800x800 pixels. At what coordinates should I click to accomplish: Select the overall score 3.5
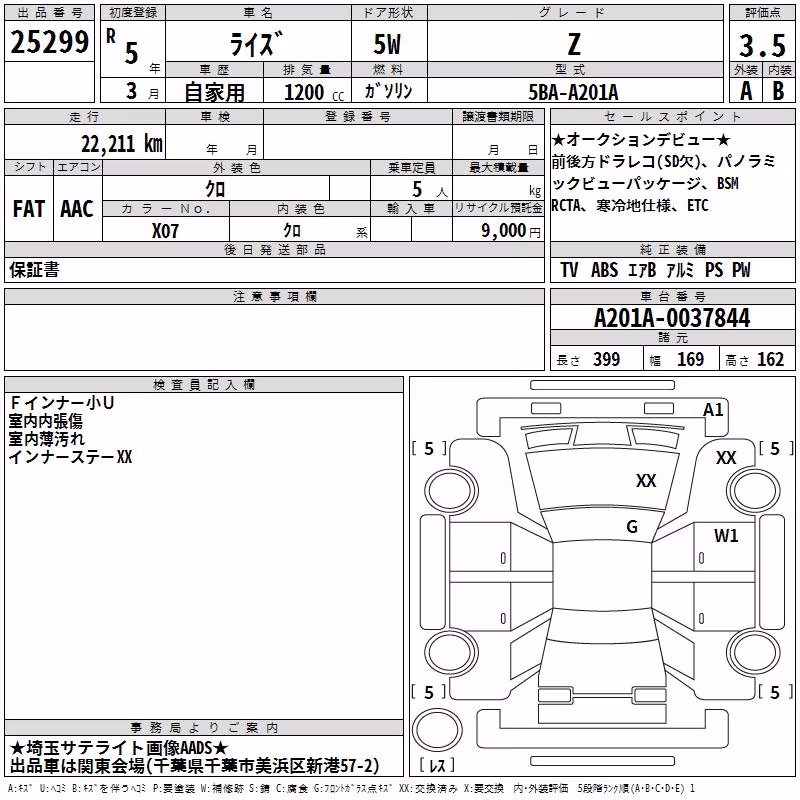click(x=762, y=45)
